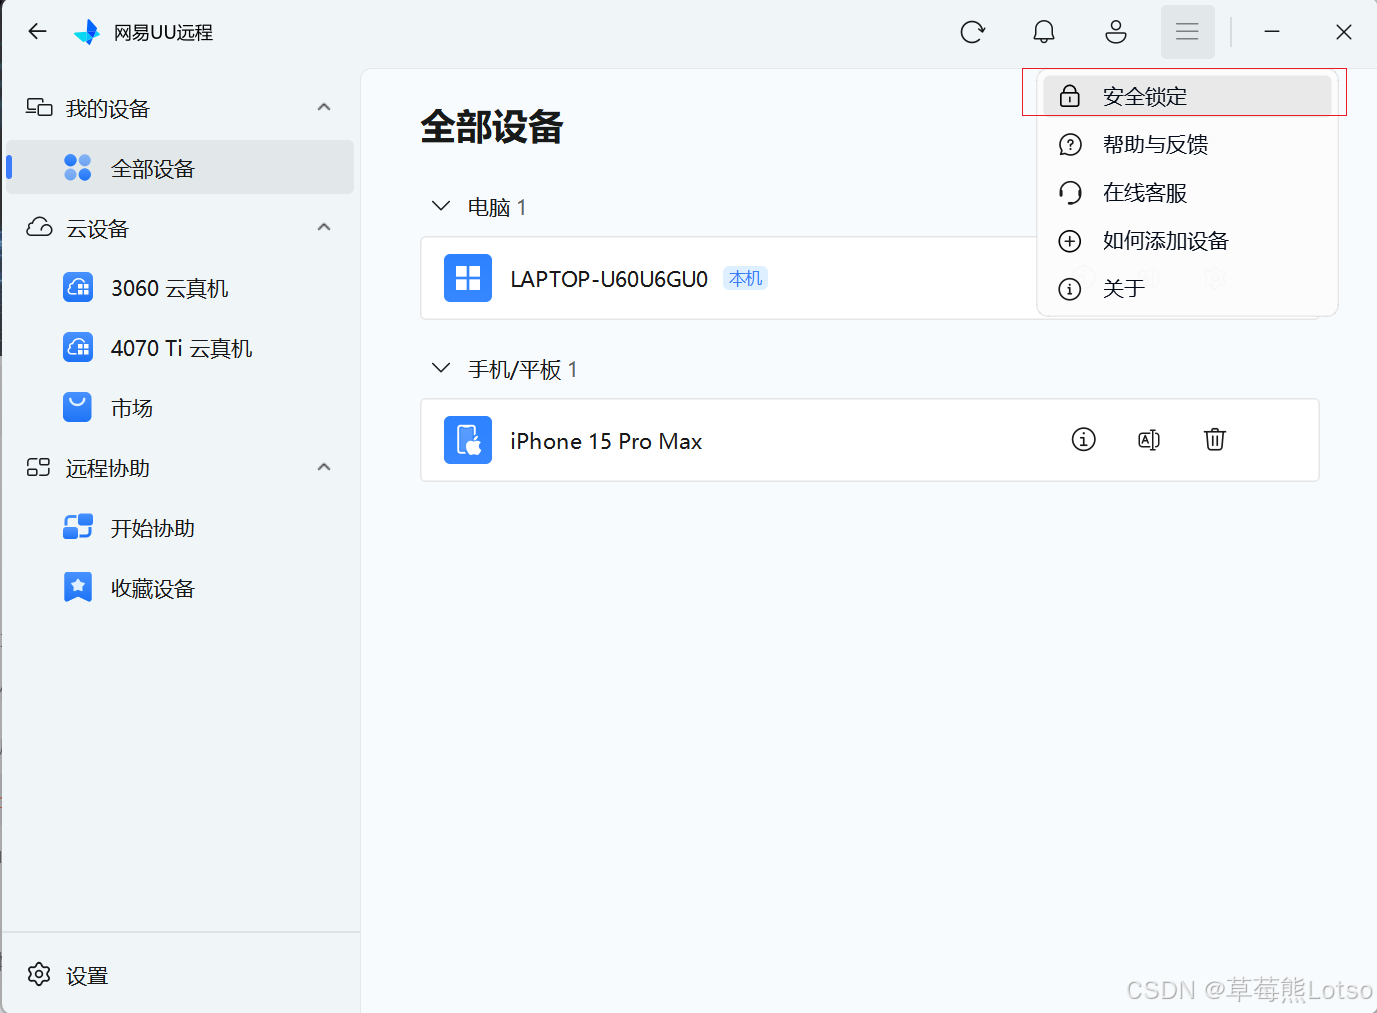Click the Windows icon of LAPTOP-U60U6GU0

pyautogui.click(x=468, y=278)
